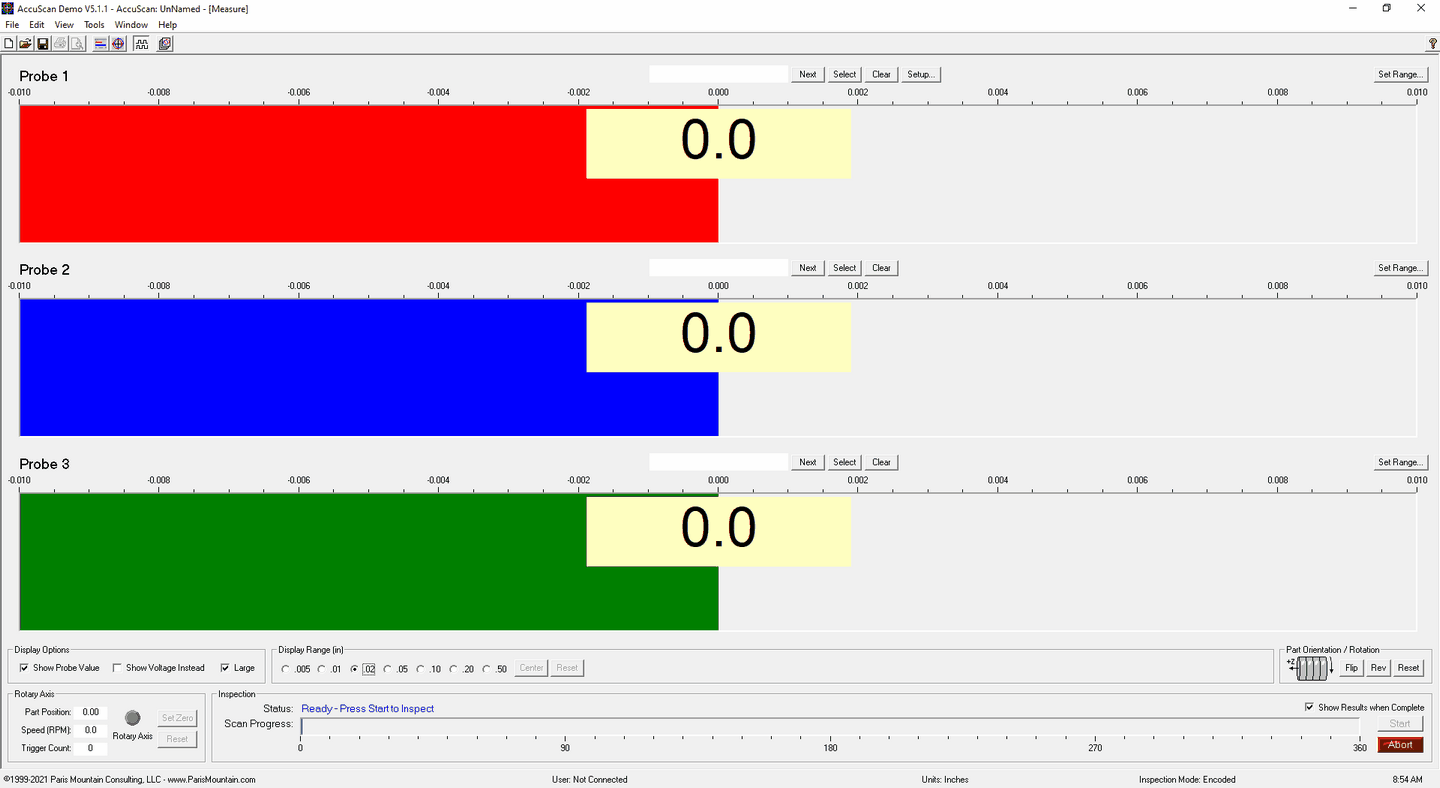
Task: Click the Open folder toolbar icon
Action: pos(25,44)
